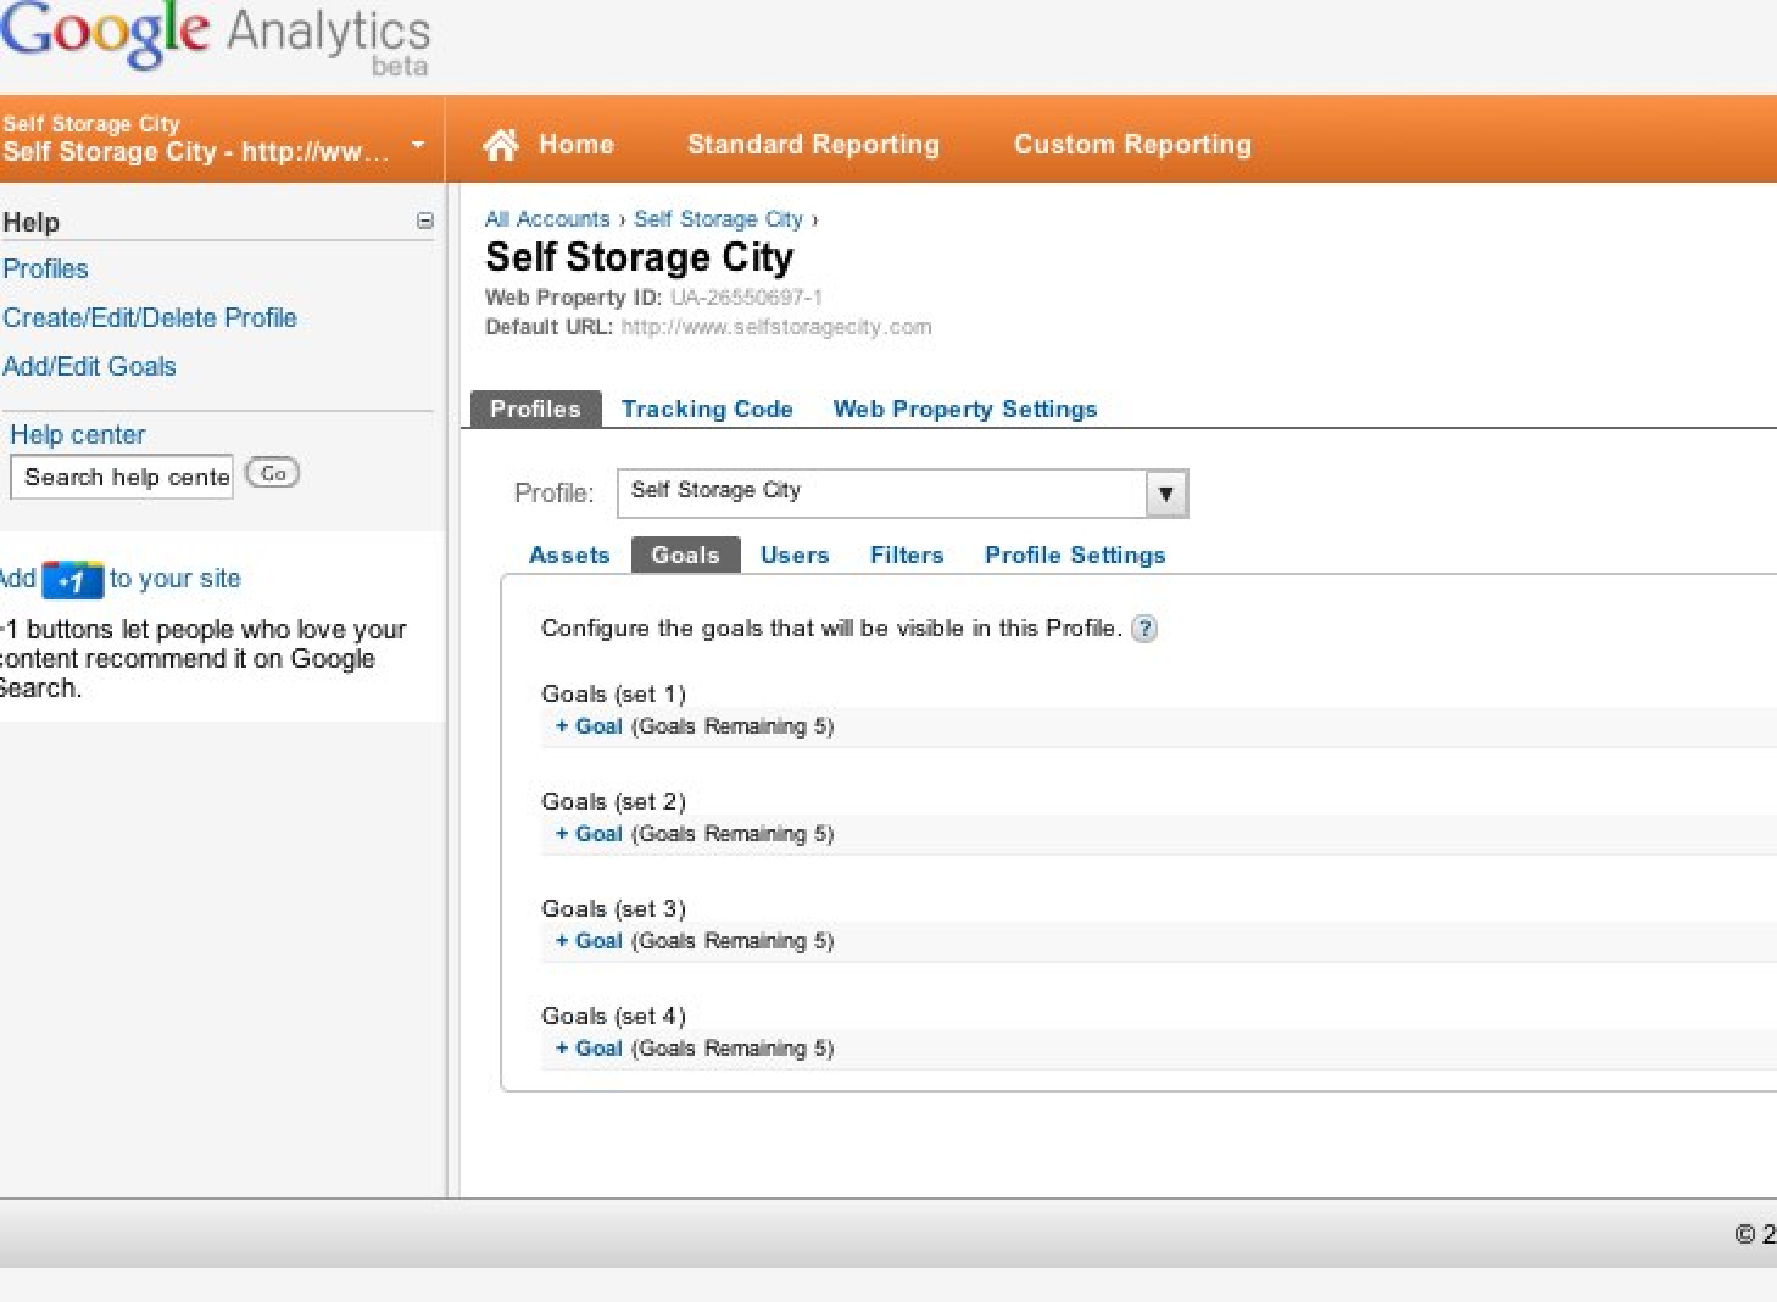Open the Home menu item
Screen dimensions: 1777x1302
(x=576, y=145)
